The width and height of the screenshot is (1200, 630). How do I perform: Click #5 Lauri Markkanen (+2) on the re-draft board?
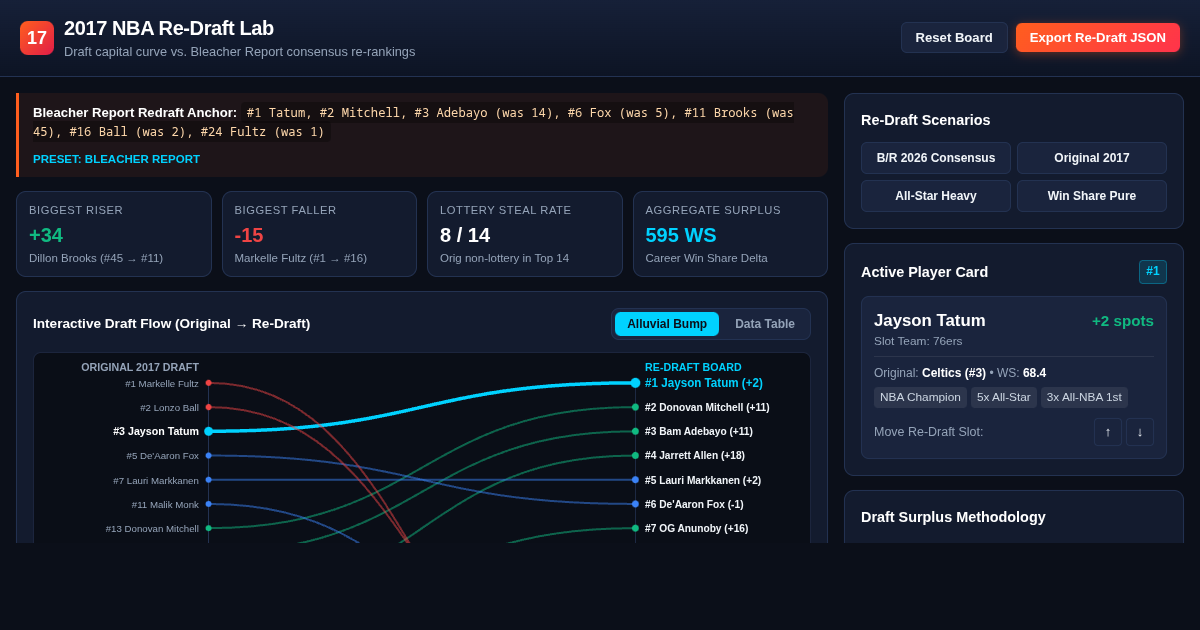click(x=703, y=480)
